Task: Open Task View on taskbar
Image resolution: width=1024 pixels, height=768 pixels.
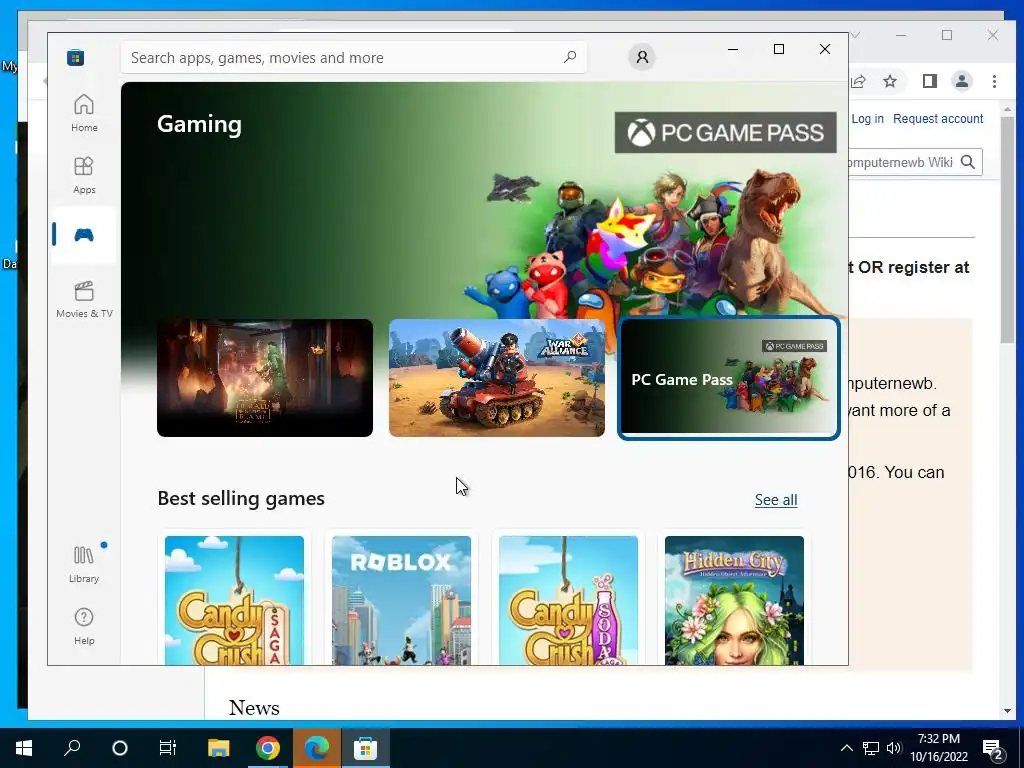Action: [168, 748]
